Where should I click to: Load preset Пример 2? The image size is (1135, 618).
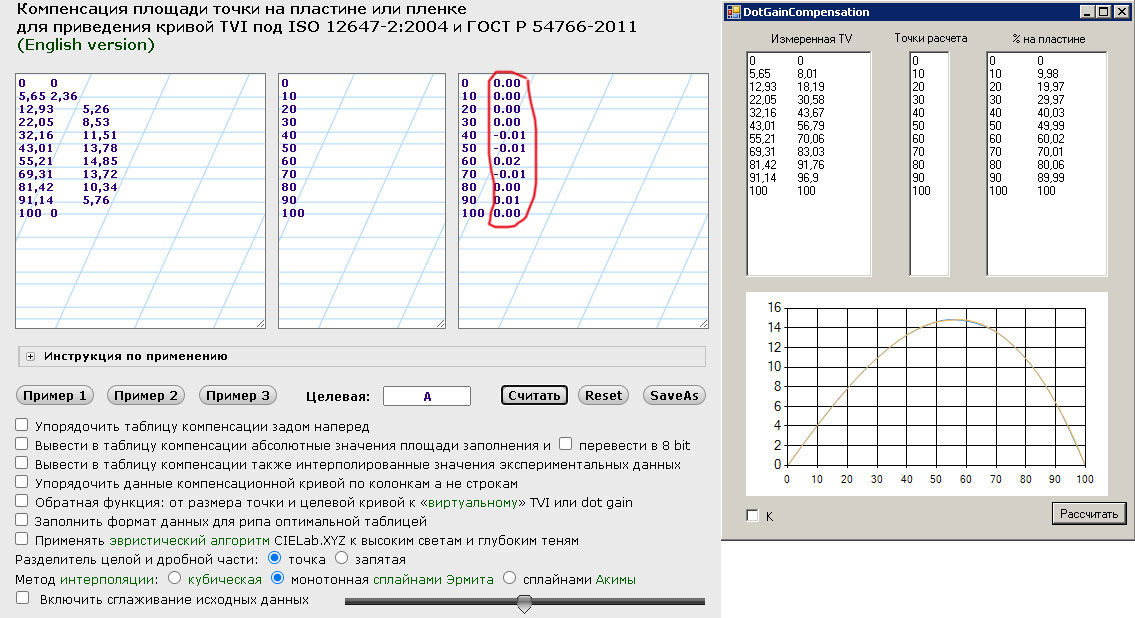coord(145,395)
